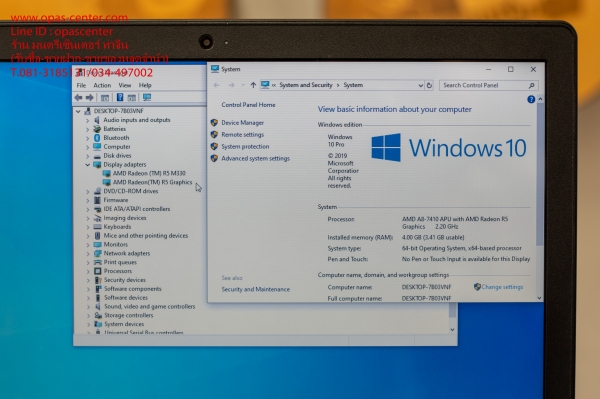
Task: Maximize the System window
Action: (x=510, y=69)
